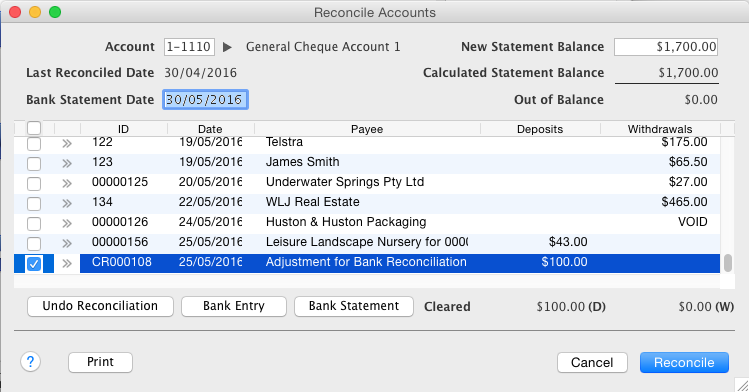Open the Leisure Landscape Nursery zoom arrow

tap(67, 244)
